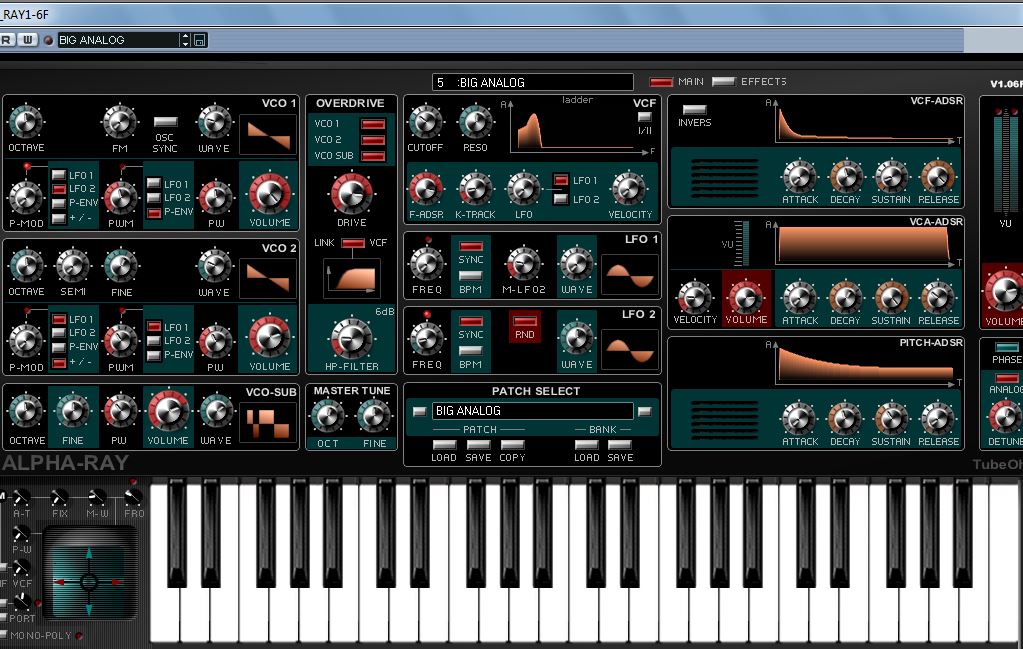1023x649 pixels.
Task: Click the VCO-SUB WAVE knob
Action: point(216,413)
